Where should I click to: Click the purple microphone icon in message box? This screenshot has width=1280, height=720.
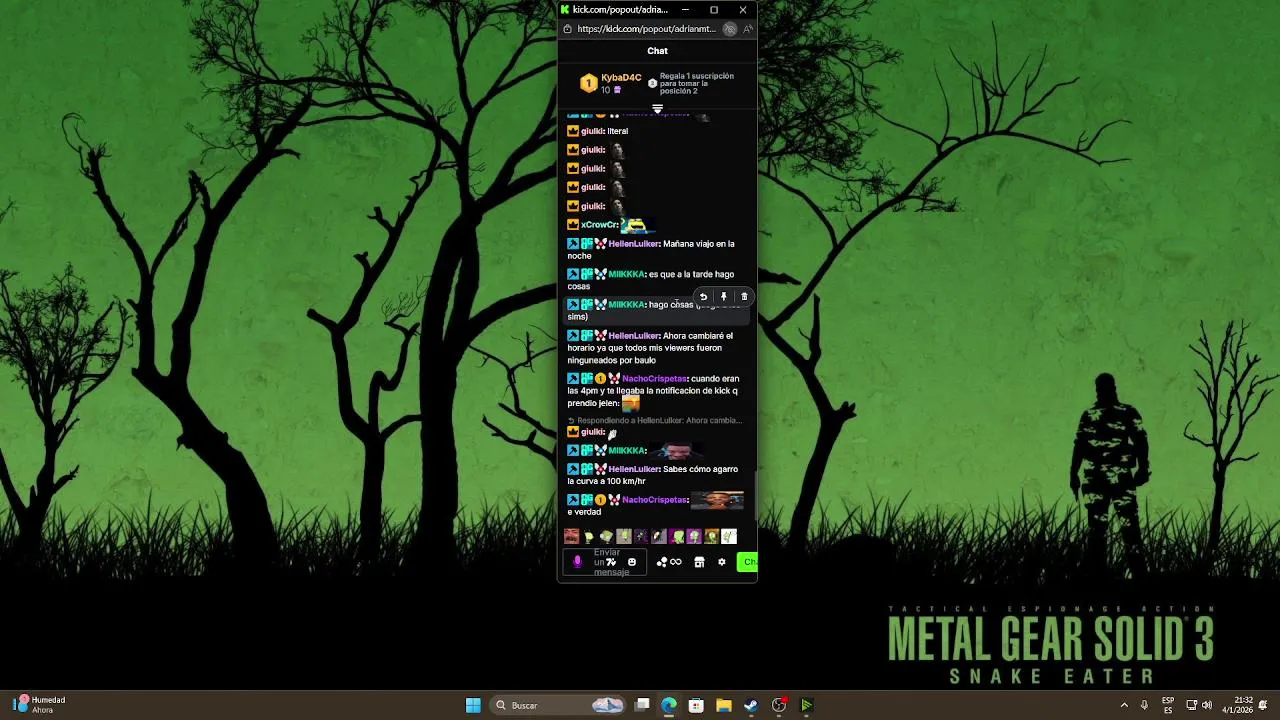pos(577,562)
